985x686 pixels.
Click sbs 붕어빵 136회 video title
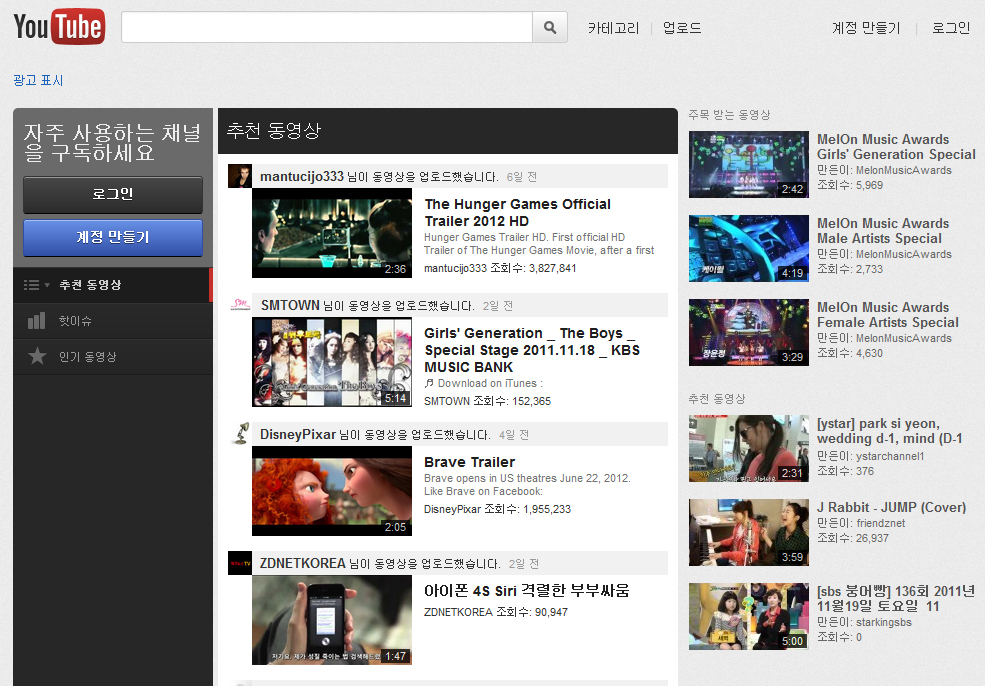click(x=896, y=599)
